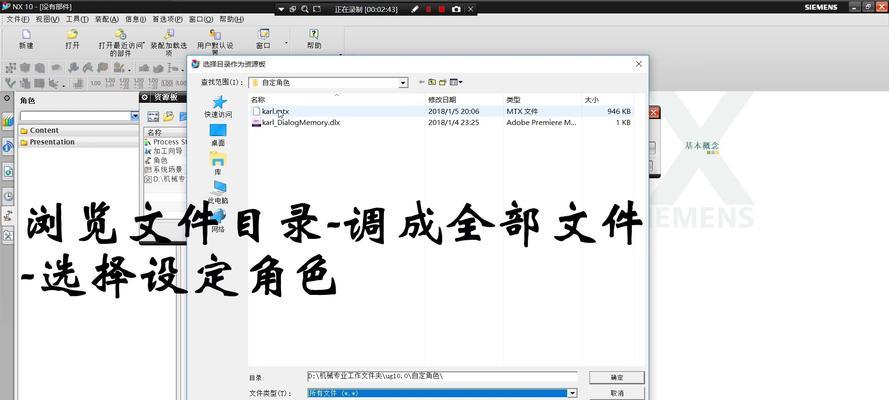
Task: Click the pin icon above the resource bar
Action: (7, 98)
